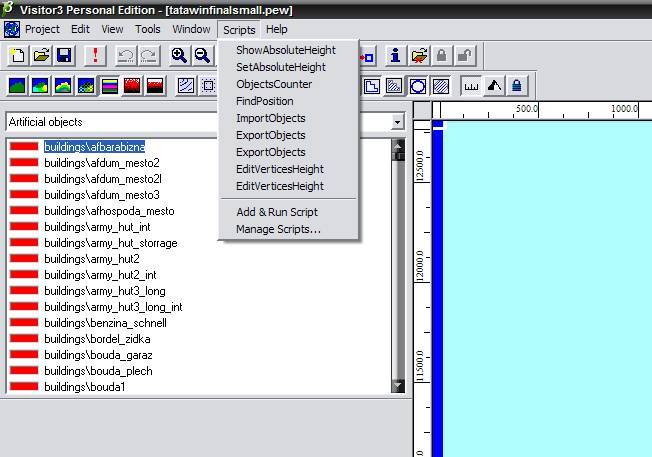
Task: Run the ImportObjects script
Action: 271,119
